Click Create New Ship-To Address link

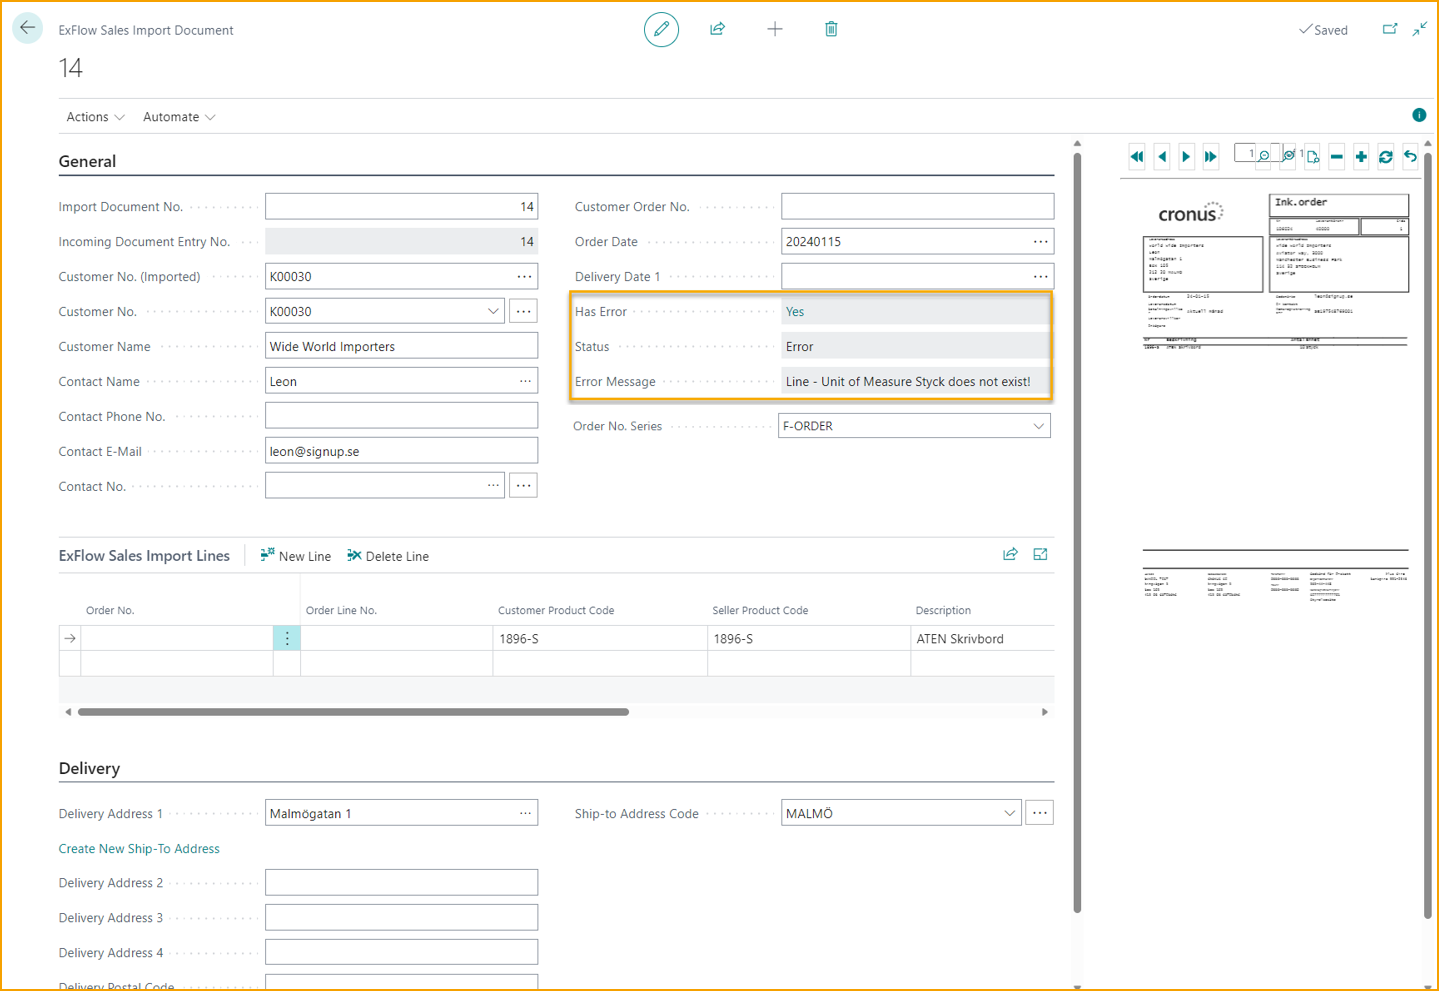click(x=139, y=849)
